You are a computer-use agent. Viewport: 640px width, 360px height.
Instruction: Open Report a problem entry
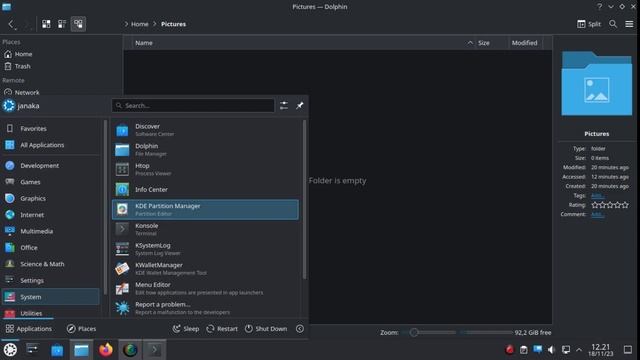tap(205, 308)
